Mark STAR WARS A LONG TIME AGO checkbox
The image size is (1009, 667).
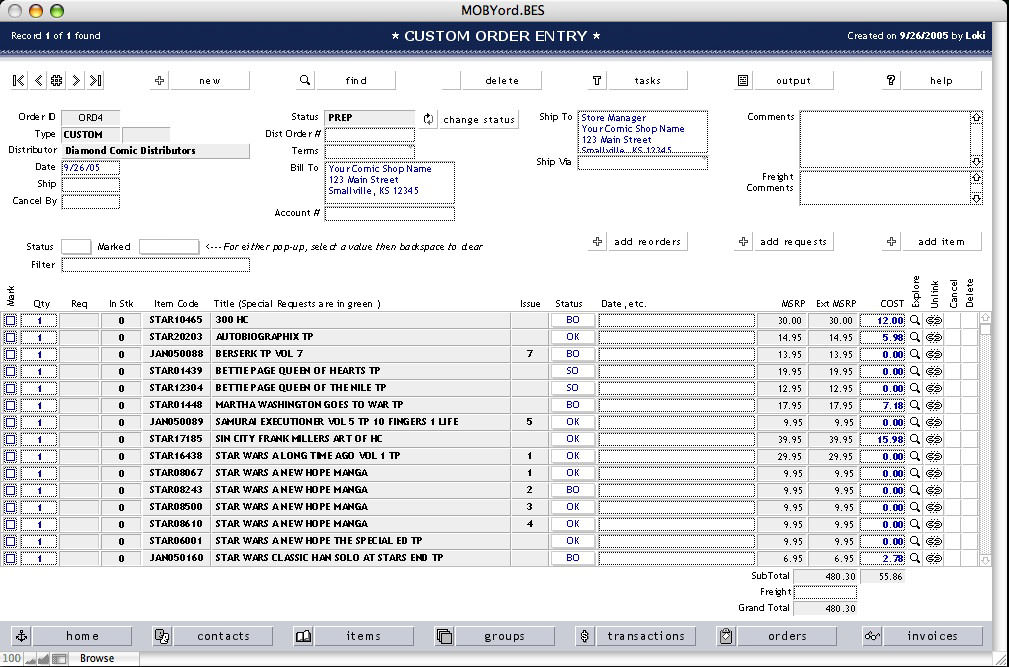tap(10, 456)
